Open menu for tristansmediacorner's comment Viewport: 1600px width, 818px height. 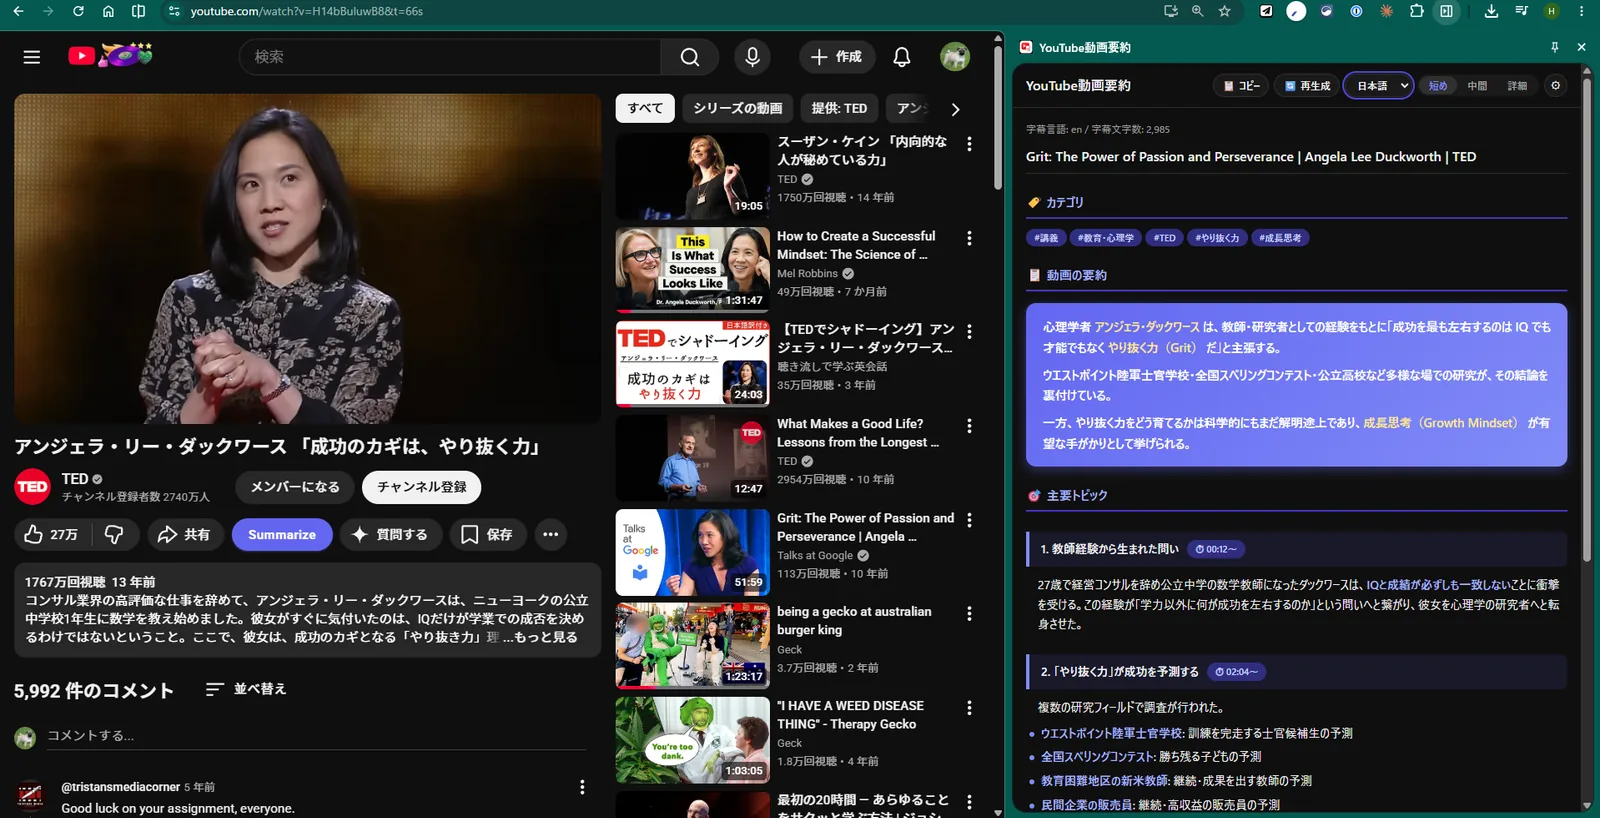pos(582,787)
